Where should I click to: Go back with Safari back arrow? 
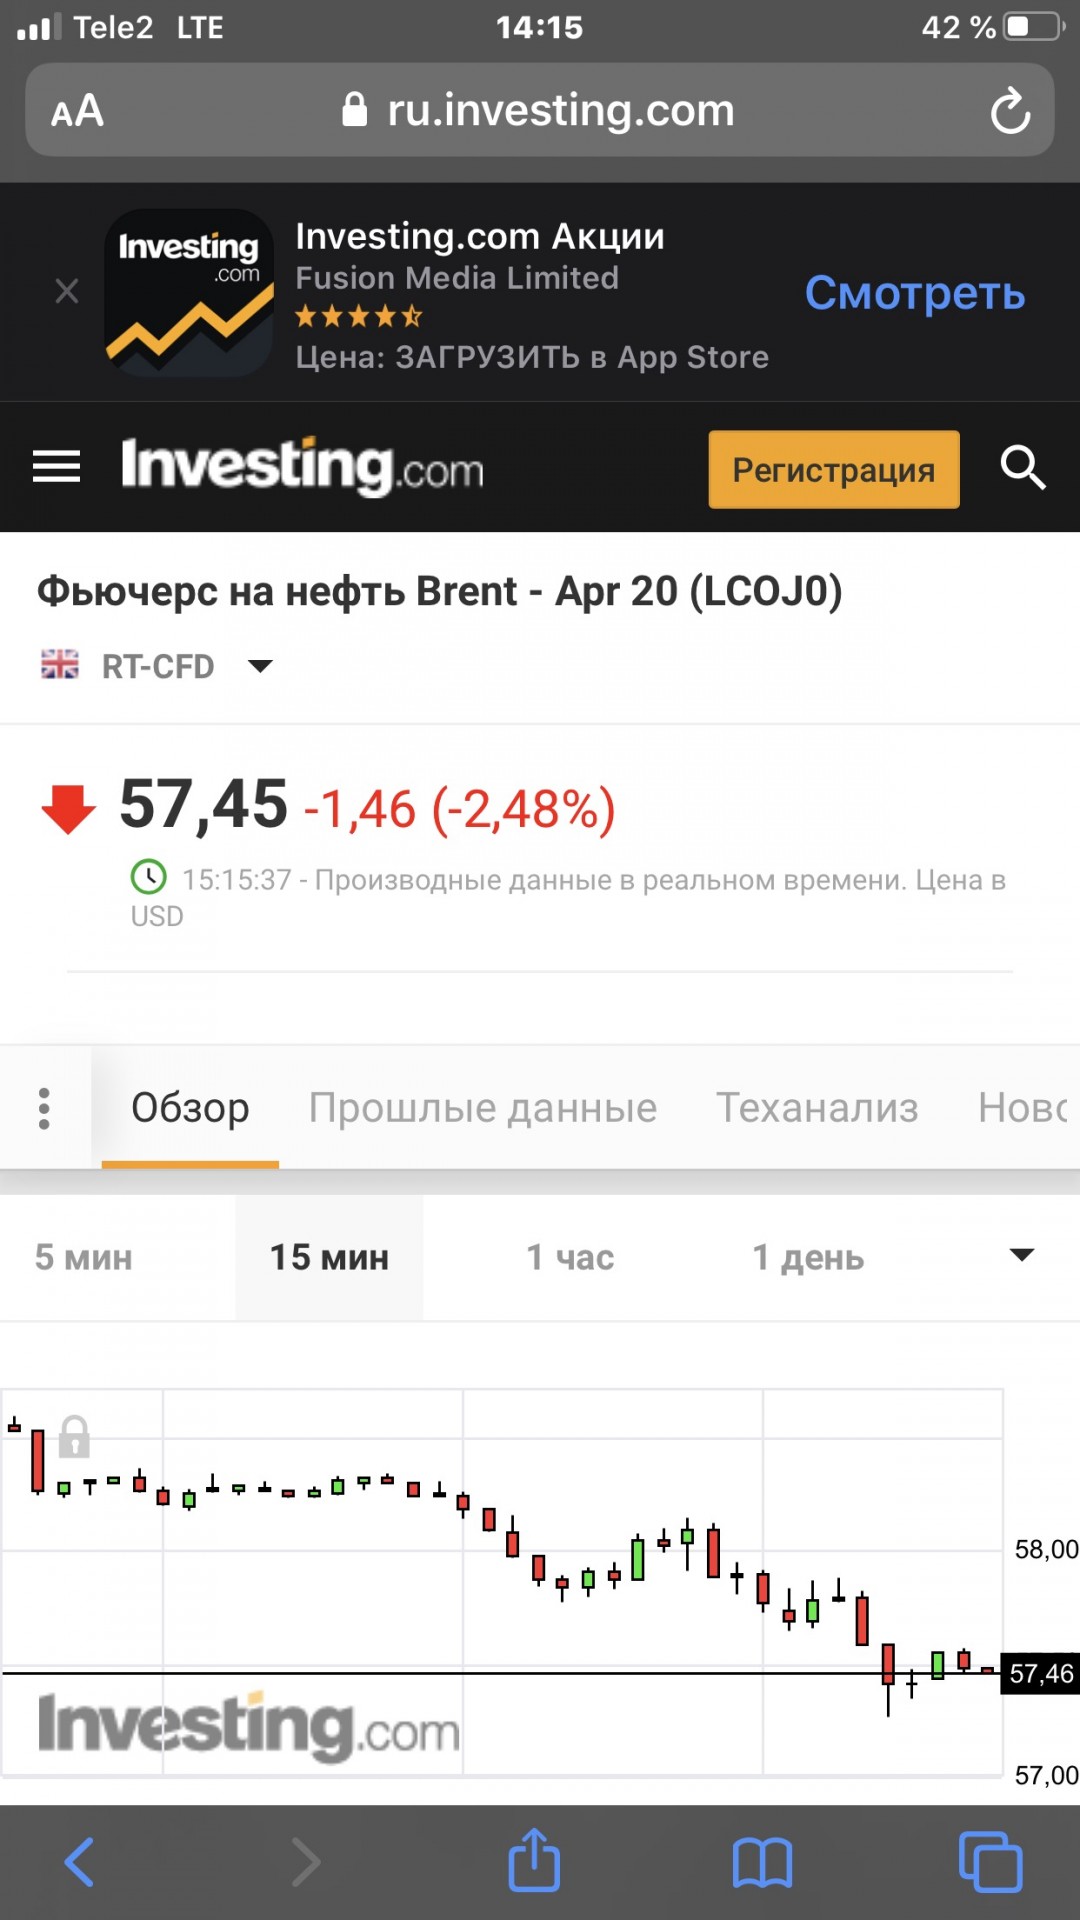(x=79, y=1862)
